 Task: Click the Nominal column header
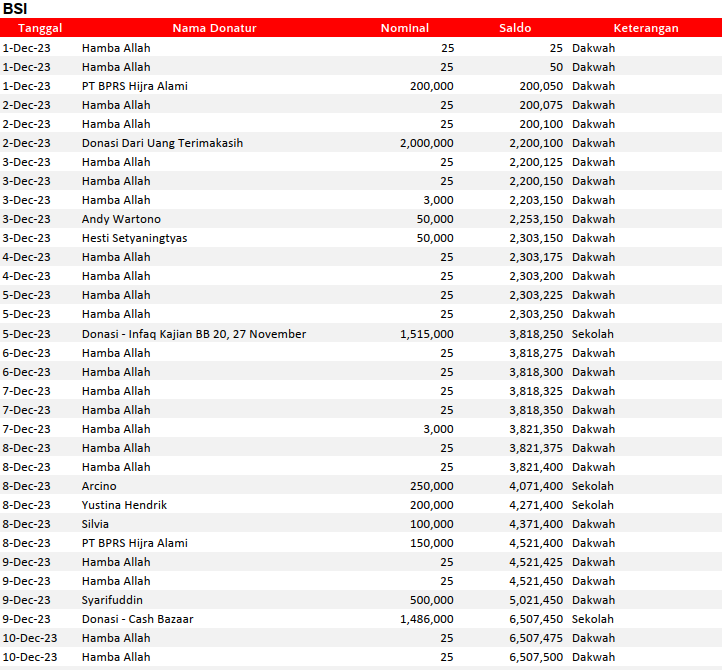point(404,28)
